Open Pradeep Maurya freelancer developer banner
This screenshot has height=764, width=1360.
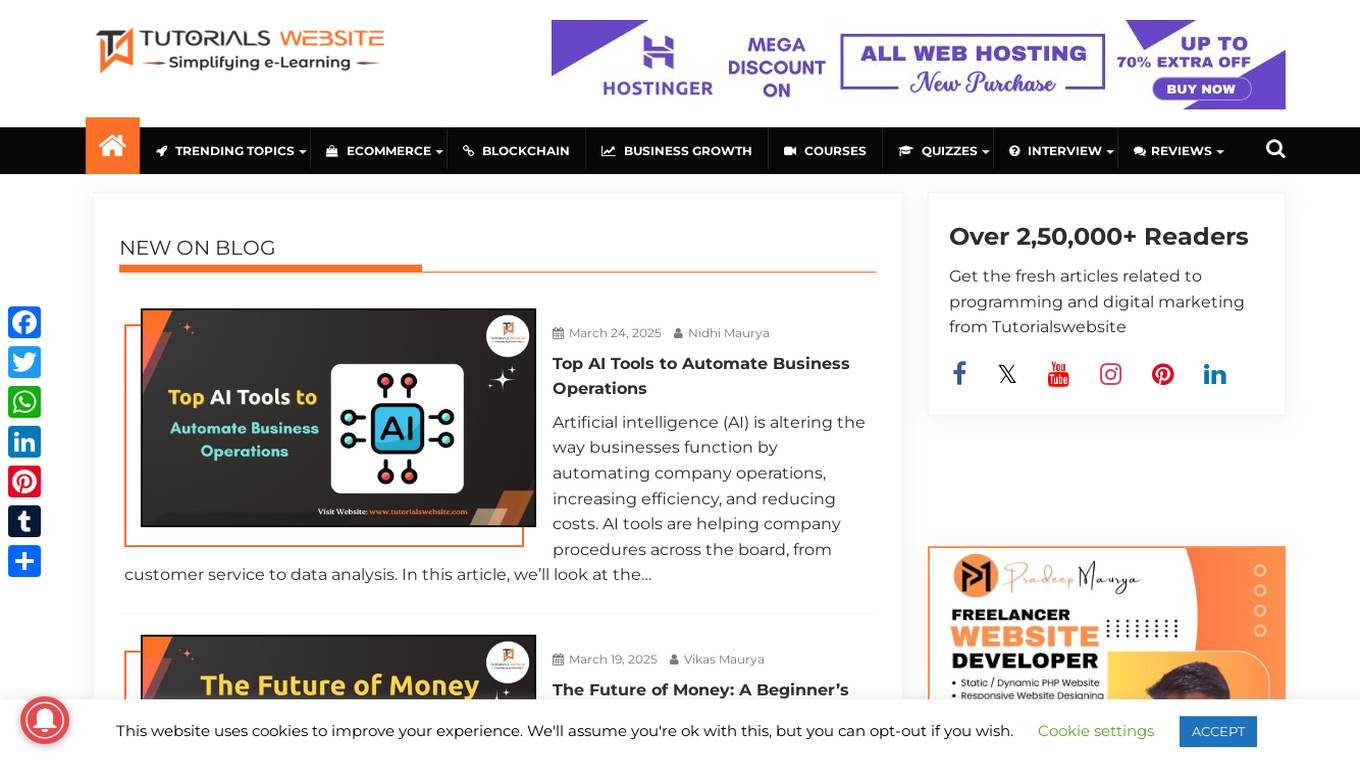[x=1106, y=623]
